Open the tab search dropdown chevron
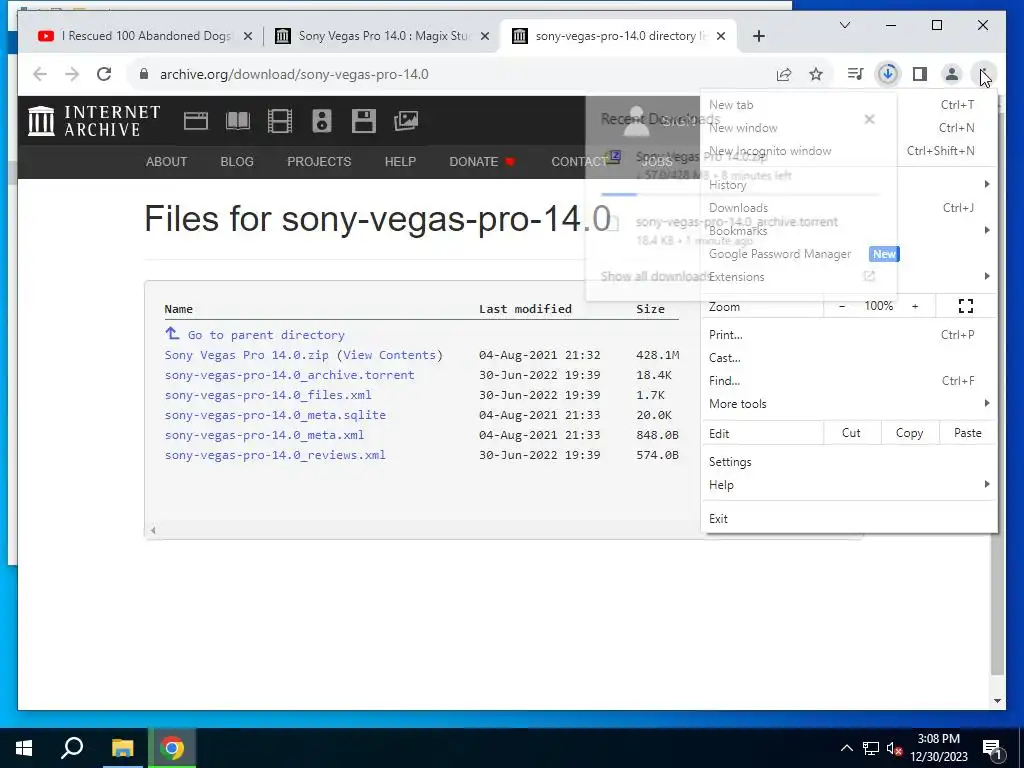 [x=844, y=25]
